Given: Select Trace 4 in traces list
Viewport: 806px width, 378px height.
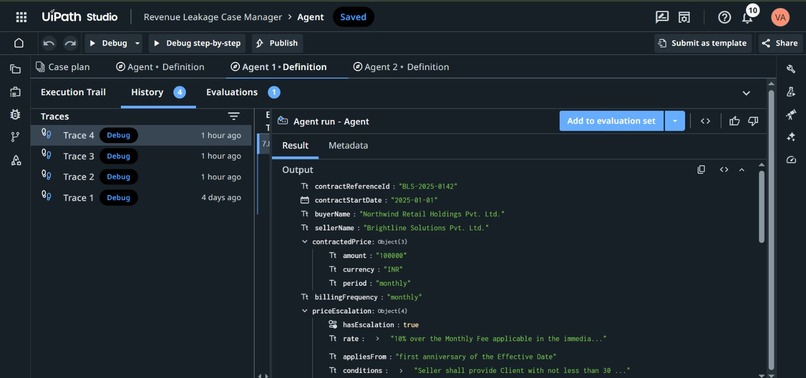Looking at the screenshot, I should tap(141, 135).
